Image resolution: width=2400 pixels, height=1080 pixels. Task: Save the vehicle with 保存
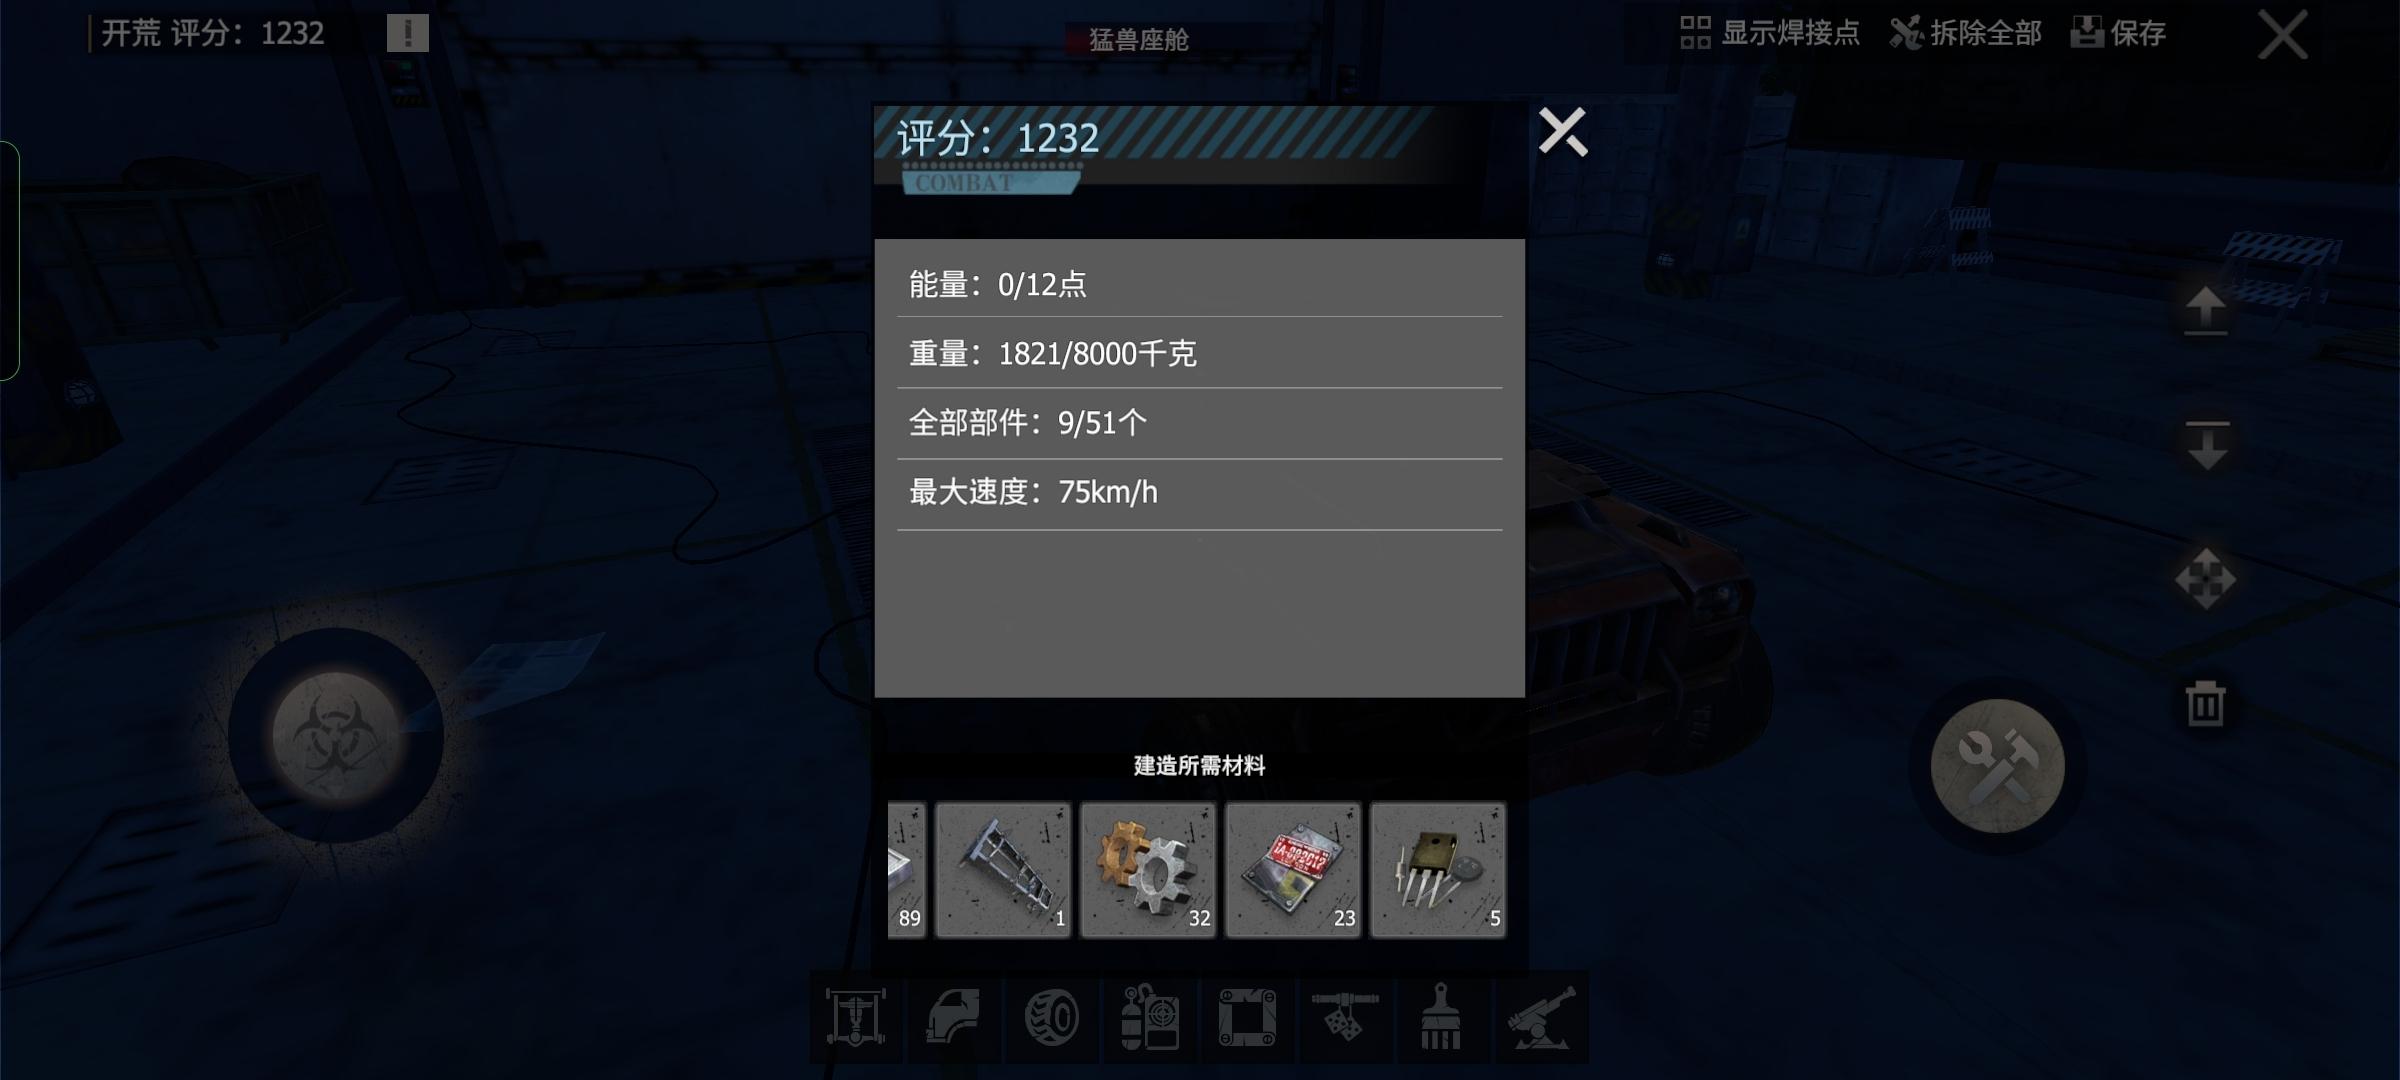(x=2118, y=33)
